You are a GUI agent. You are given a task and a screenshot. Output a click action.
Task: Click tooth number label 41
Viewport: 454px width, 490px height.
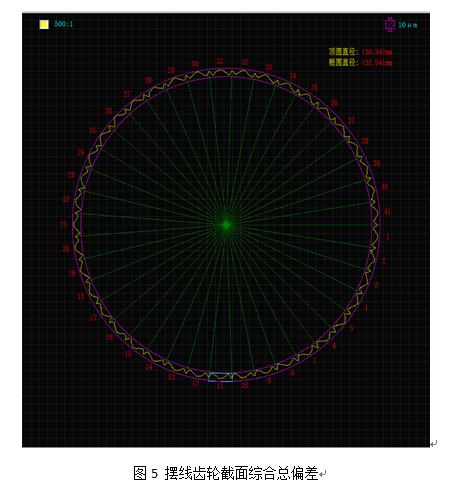coord(387,211)
